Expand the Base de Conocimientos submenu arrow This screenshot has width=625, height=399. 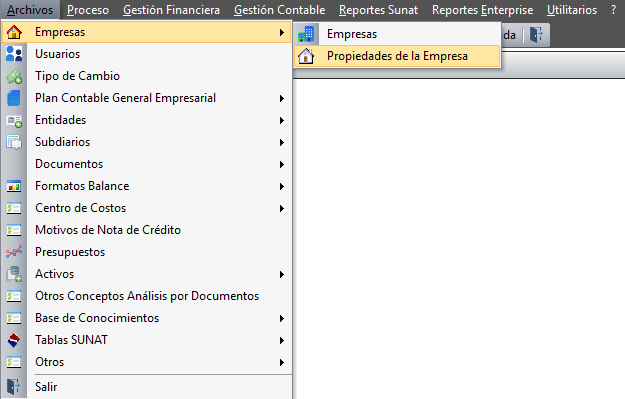[282, 318]
